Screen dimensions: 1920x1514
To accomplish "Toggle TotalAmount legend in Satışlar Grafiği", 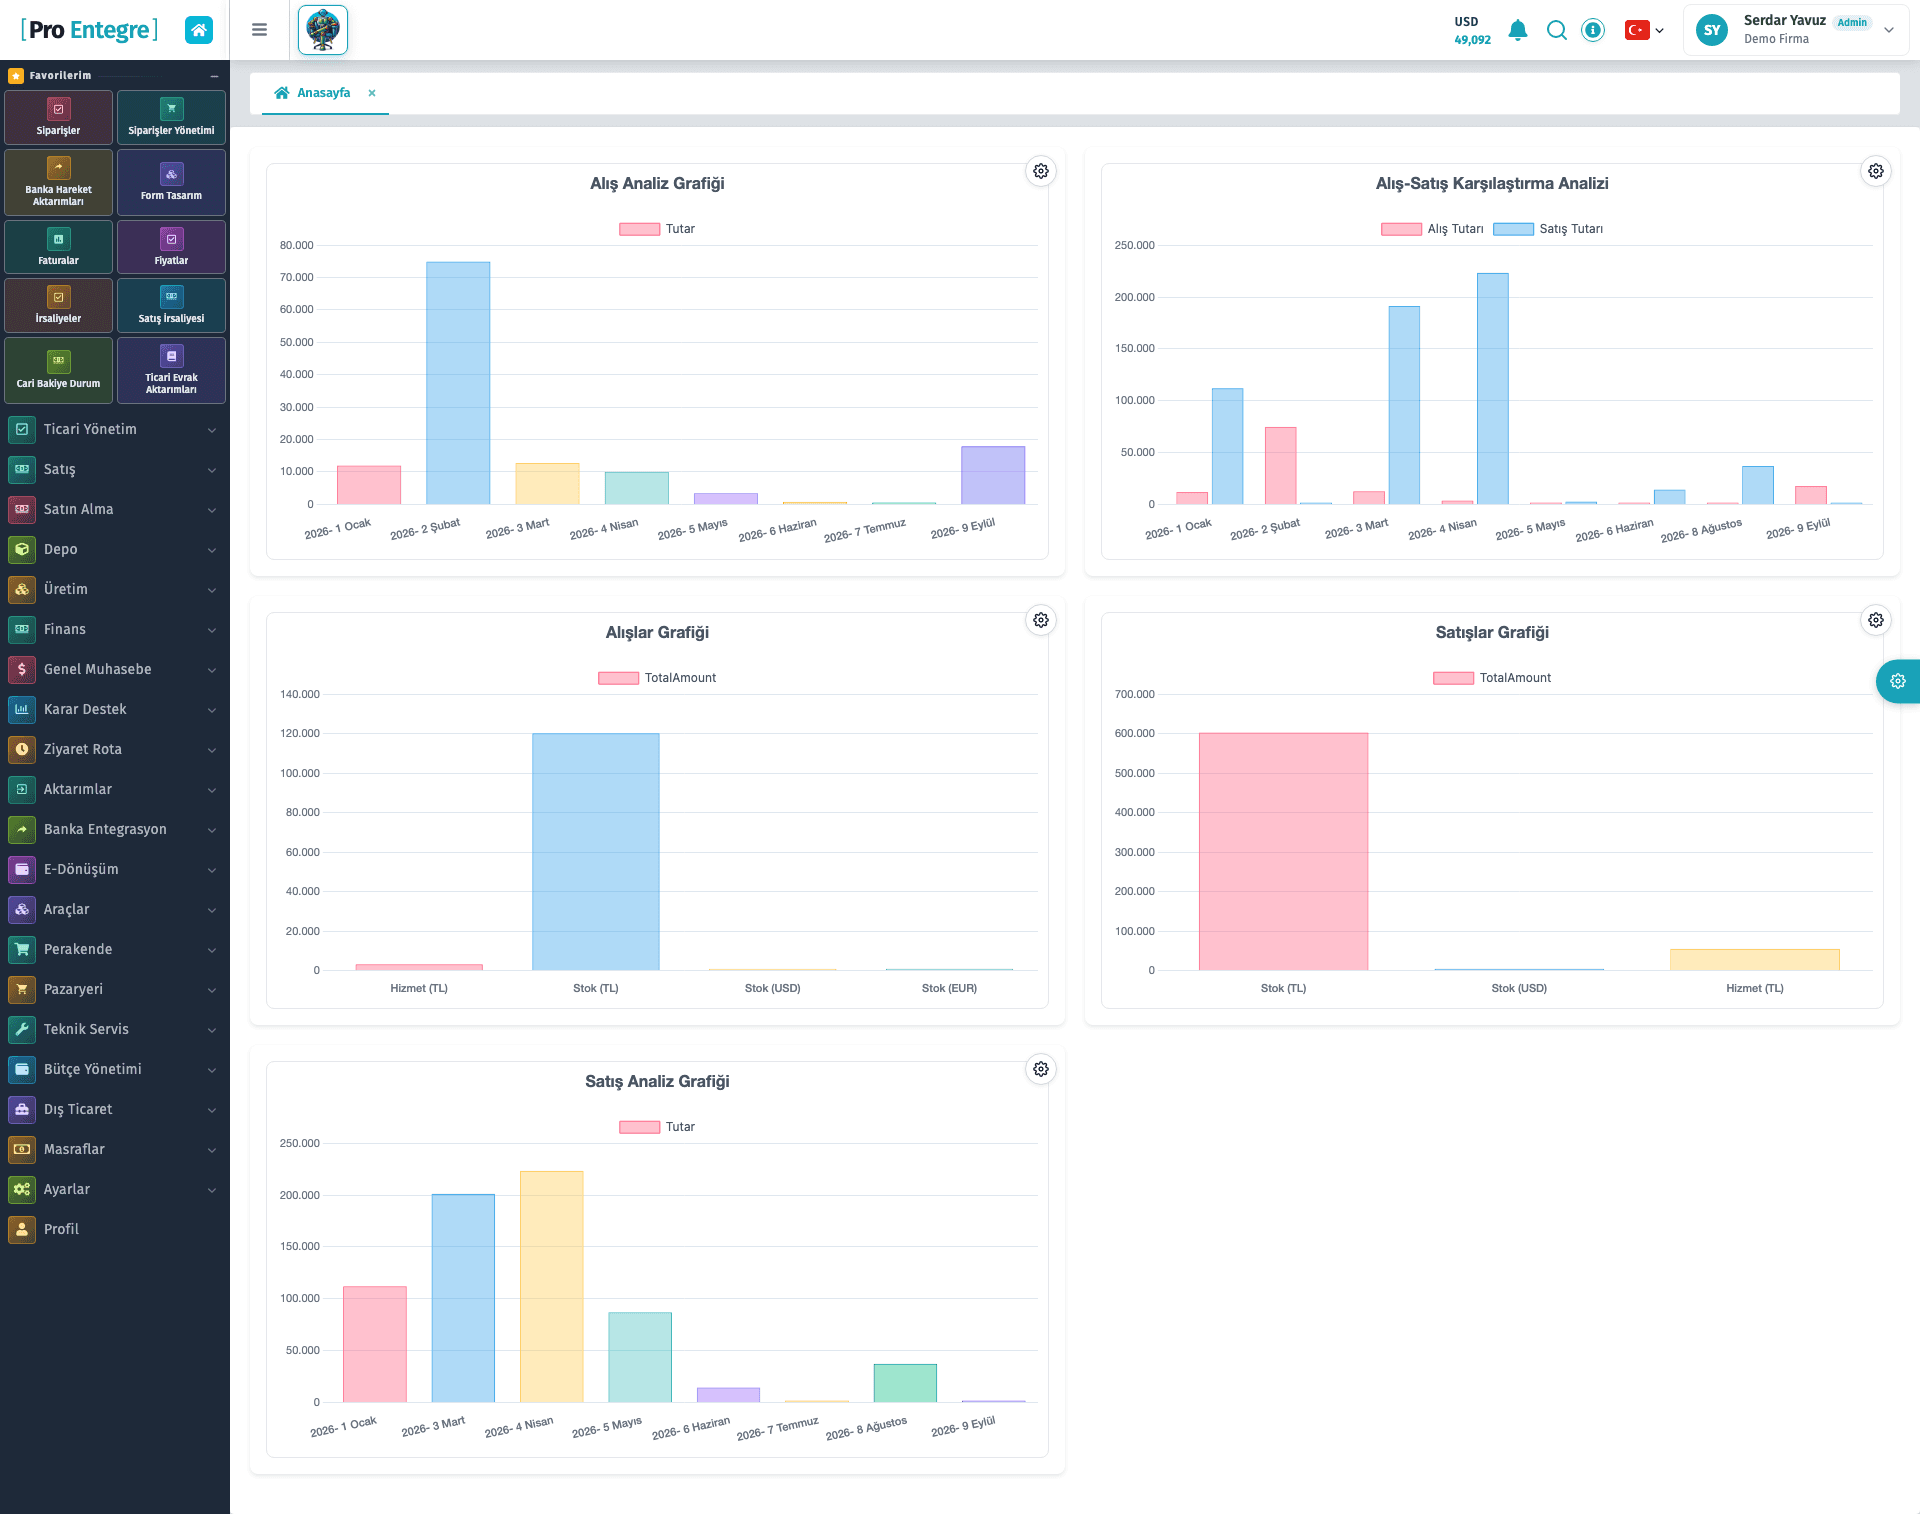I will (1492, 678).
